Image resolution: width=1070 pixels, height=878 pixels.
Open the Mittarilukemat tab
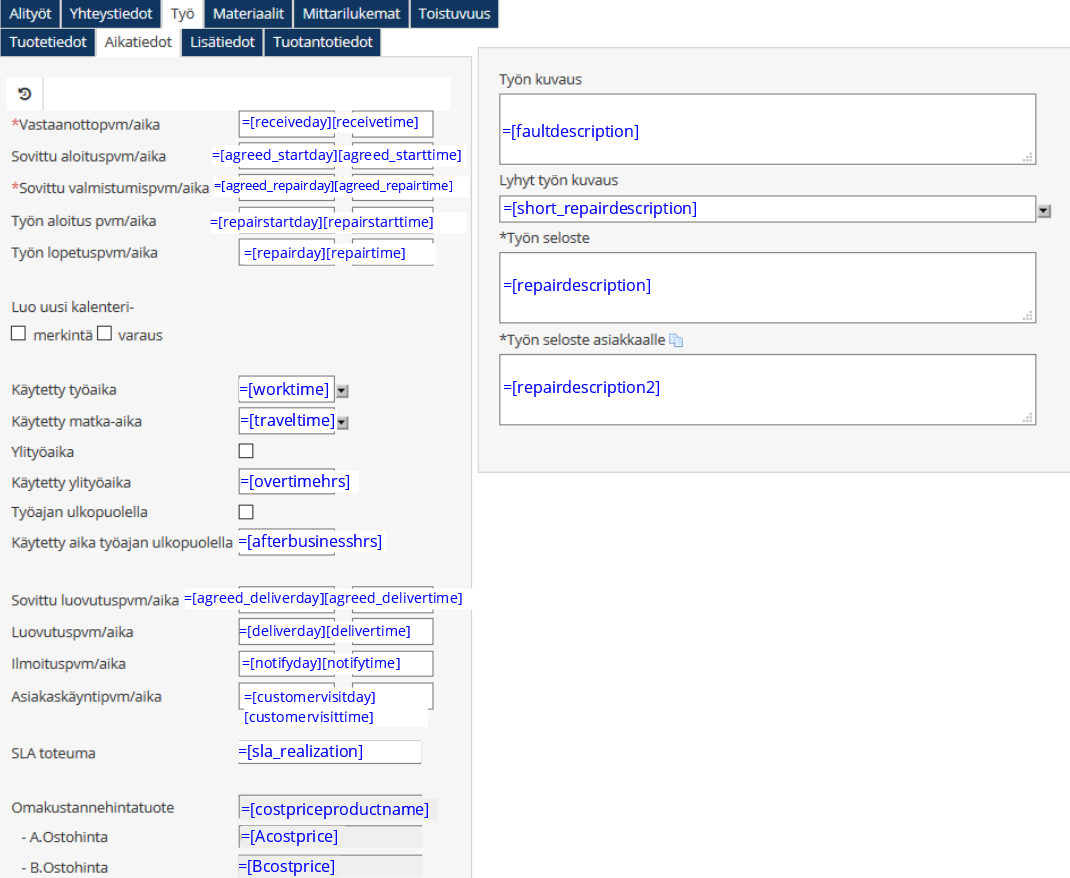pyautogui.click(x=351, y=14)
